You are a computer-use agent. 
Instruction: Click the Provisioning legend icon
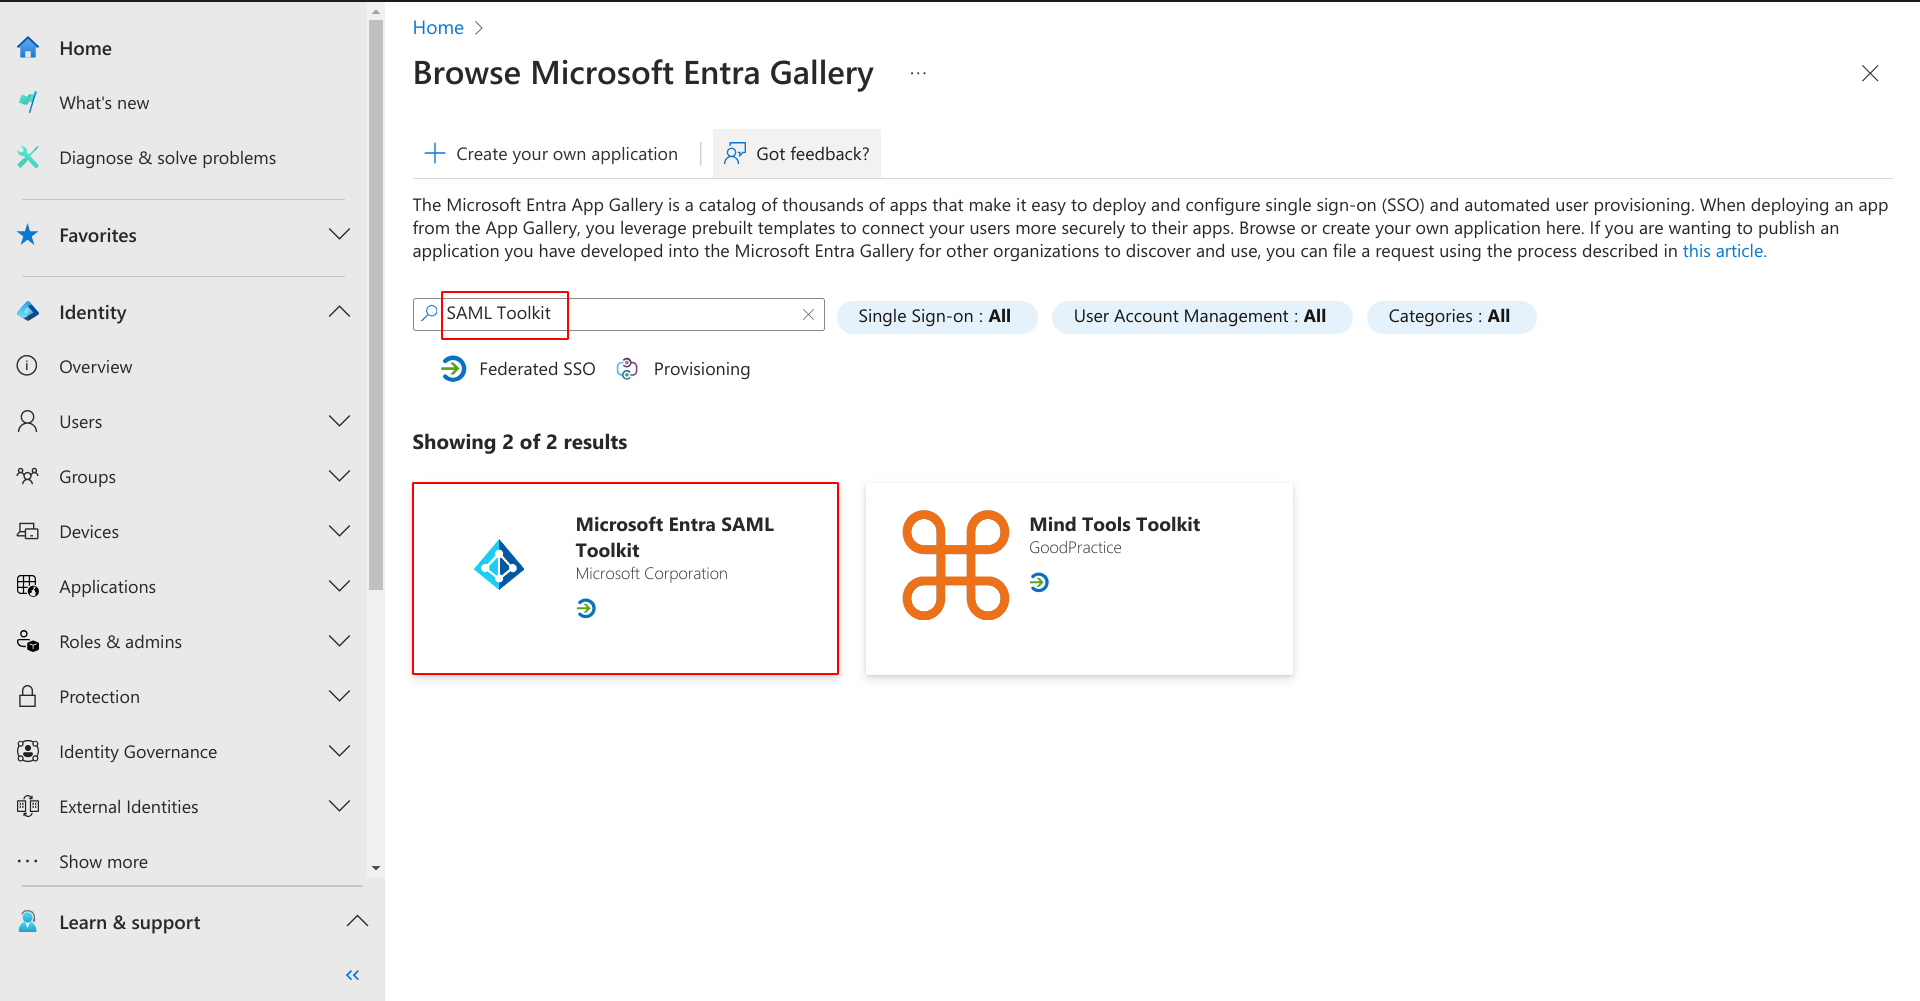[627, 369]
